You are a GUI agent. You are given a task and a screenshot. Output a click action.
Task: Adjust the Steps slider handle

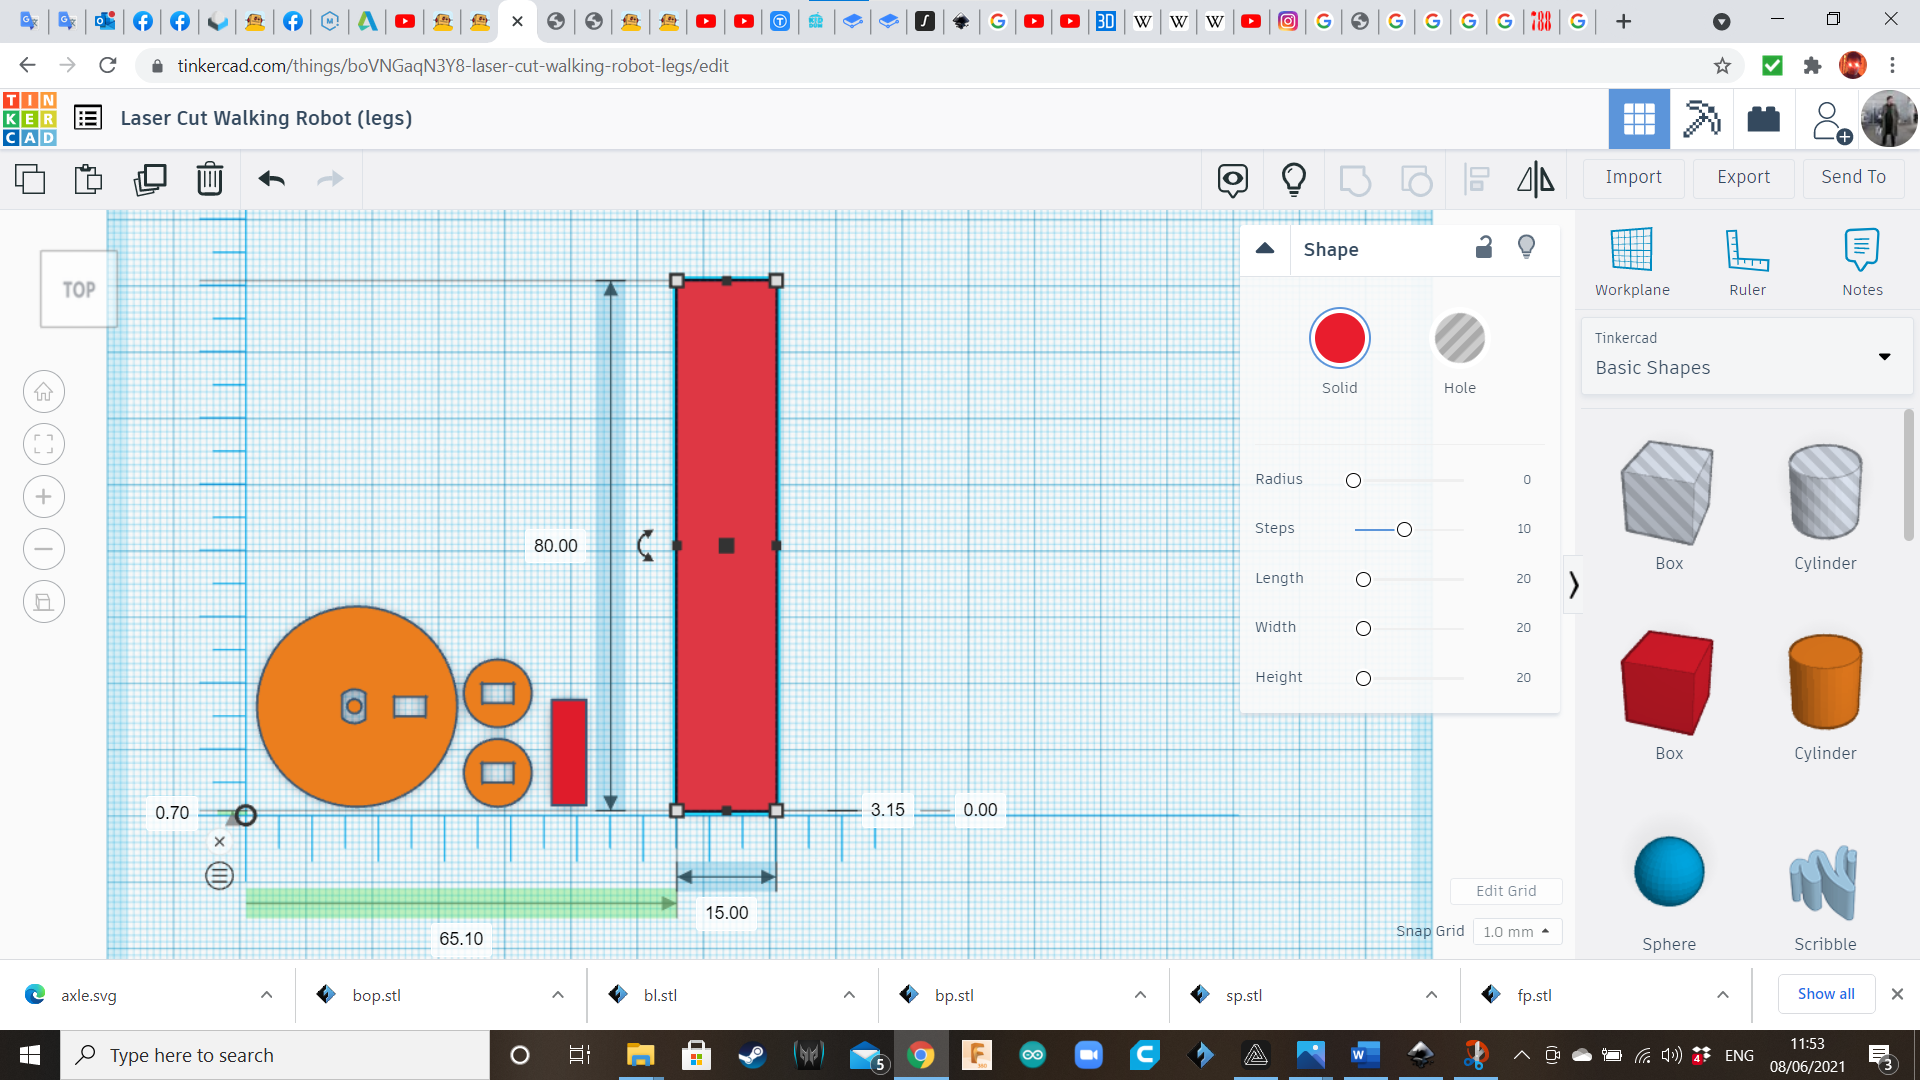pos(1404,529)
